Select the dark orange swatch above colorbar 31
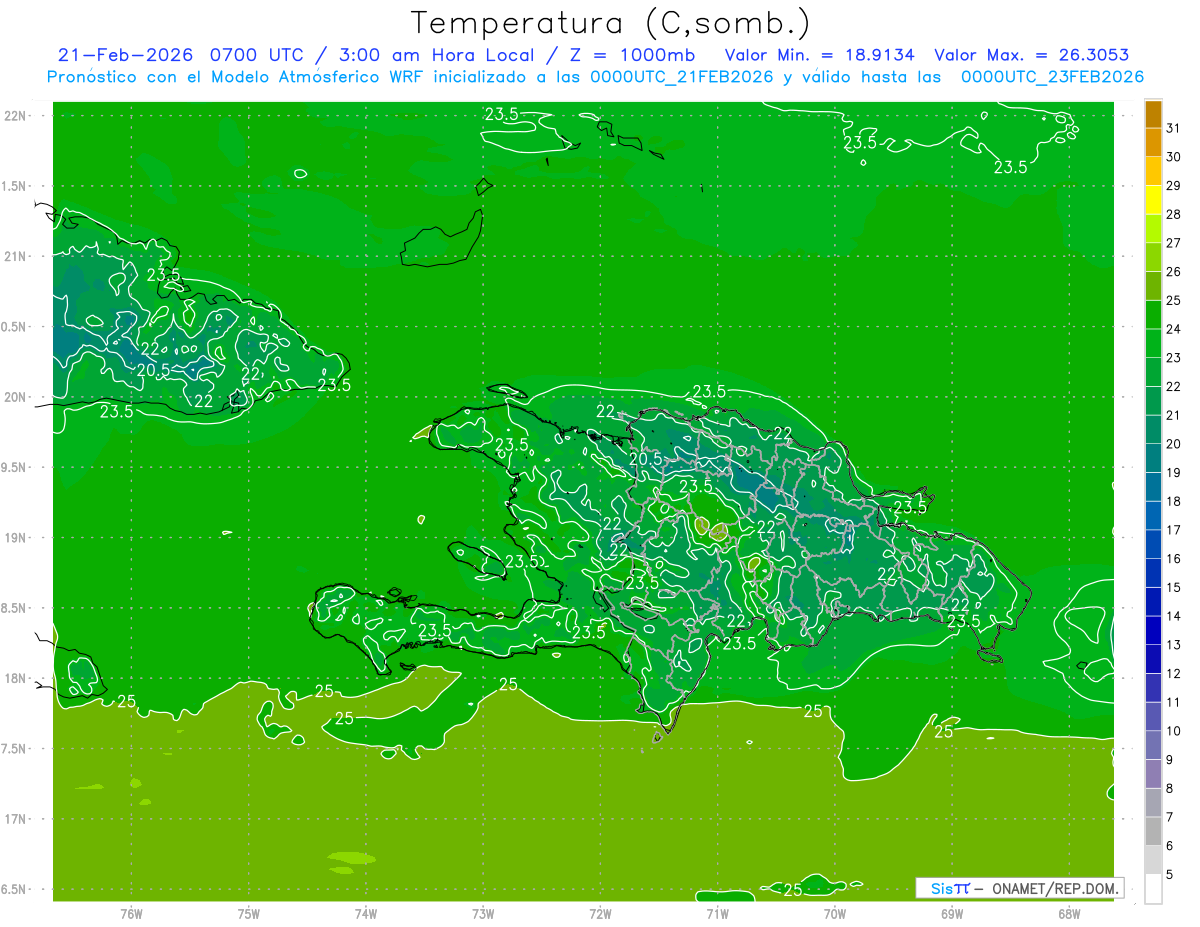Image resolution: width=1200 pixels, height=927 pixels. pyautogui.click(x=1153, y=114)
